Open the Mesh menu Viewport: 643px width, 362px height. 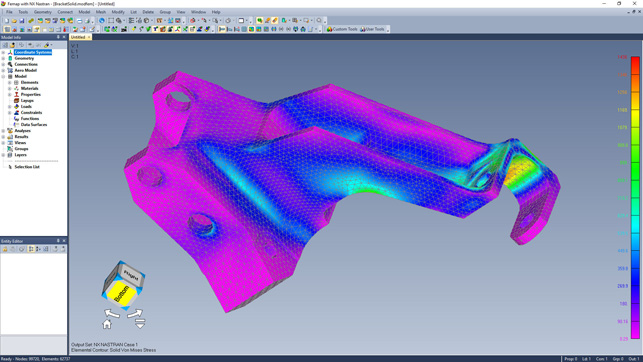(x=101, y=12)
